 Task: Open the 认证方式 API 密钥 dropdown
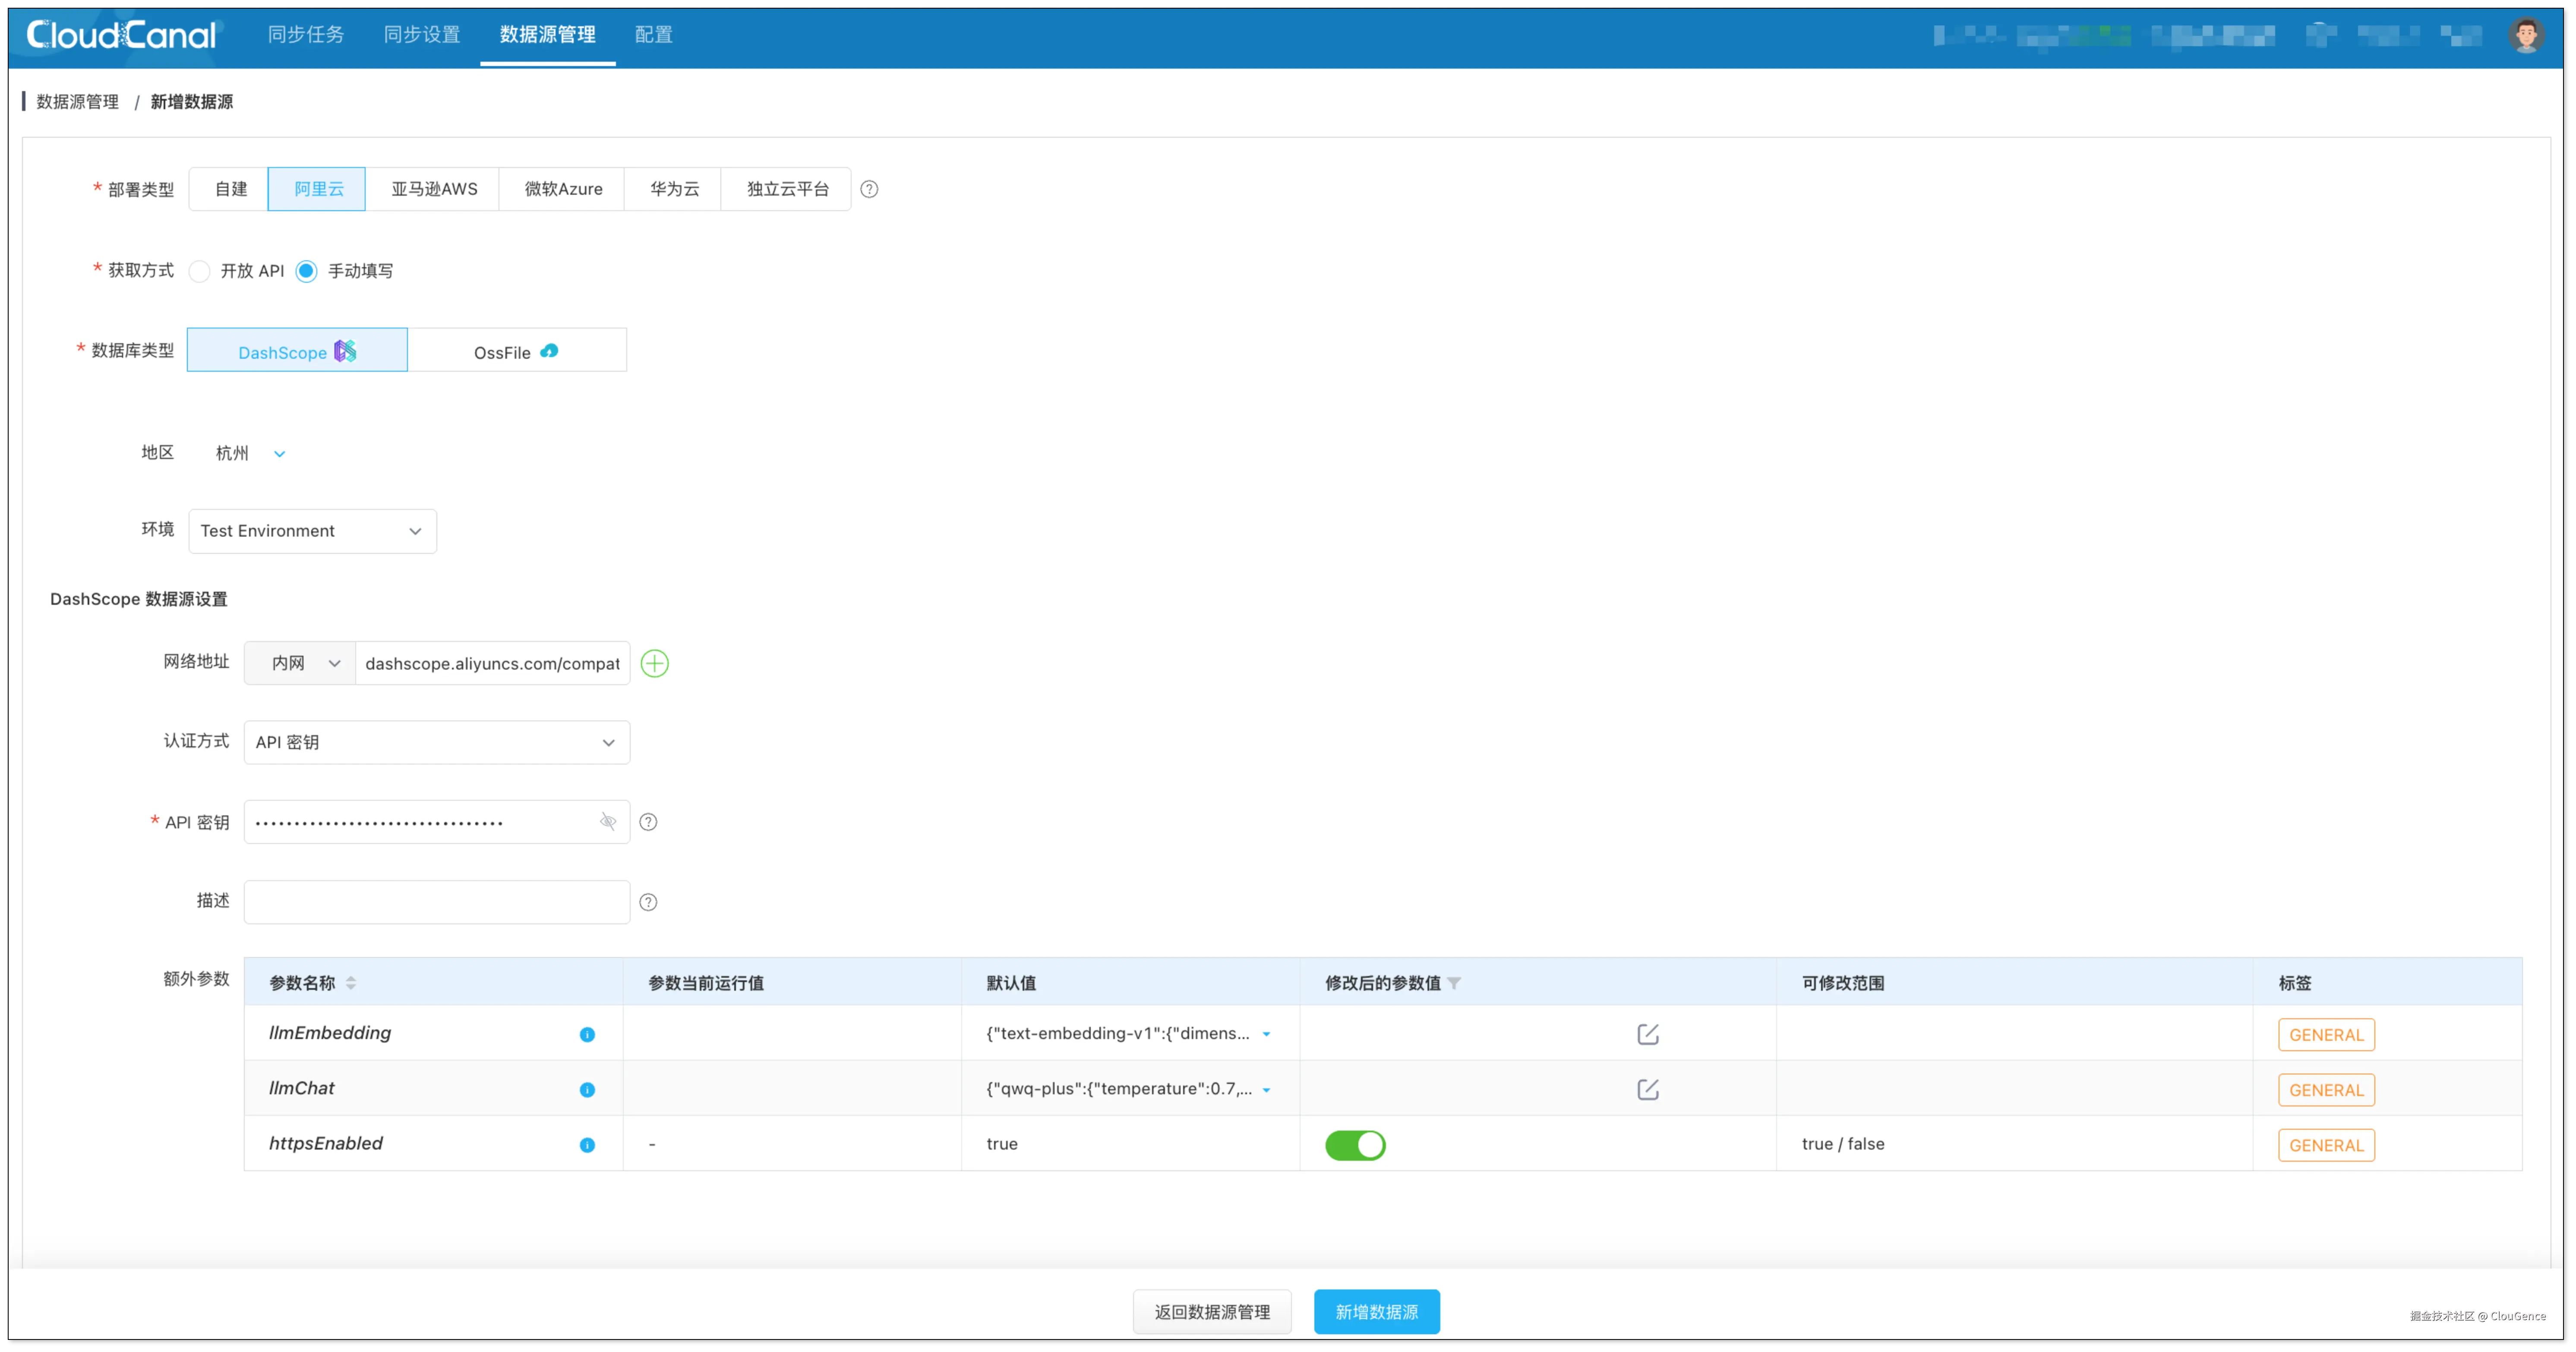(x=436, y=742)
